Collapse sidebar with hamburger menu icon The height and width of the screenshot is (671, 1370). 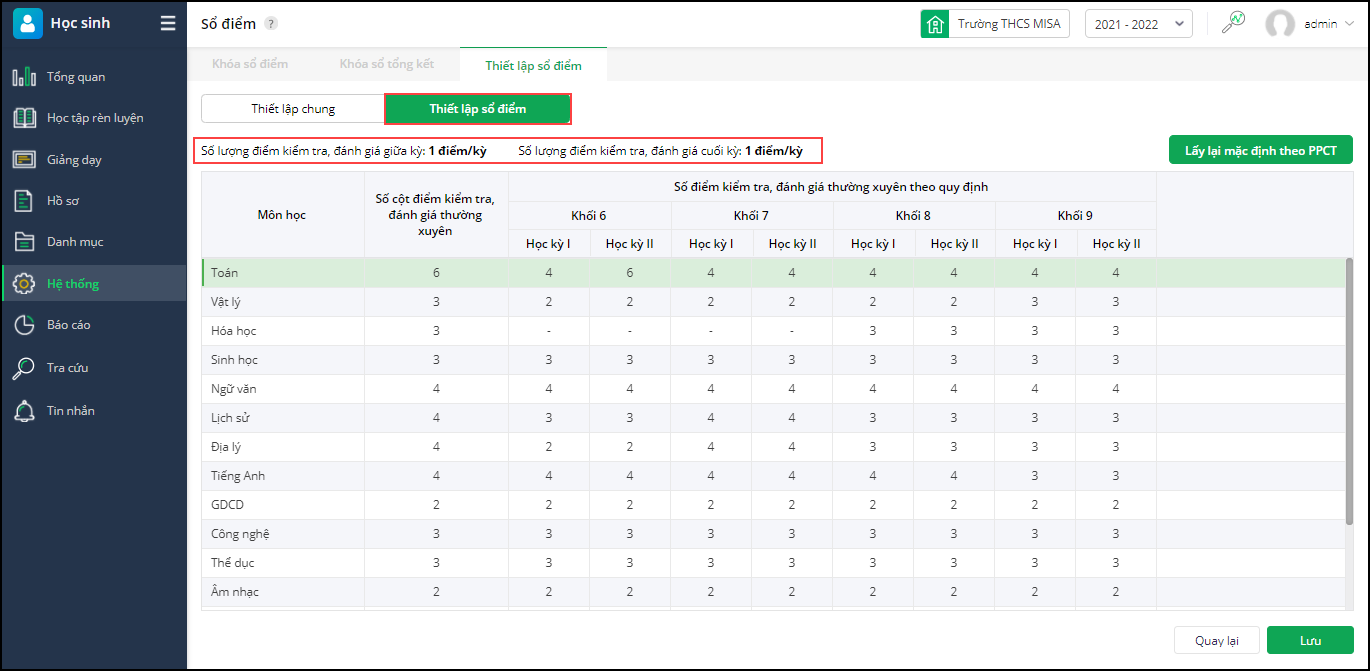(167, 24)
